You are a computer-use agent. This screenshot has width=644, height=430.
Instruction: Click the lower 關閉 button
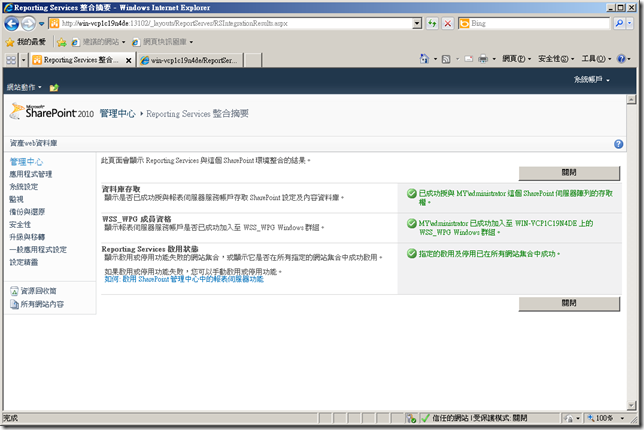coord(569,304)
